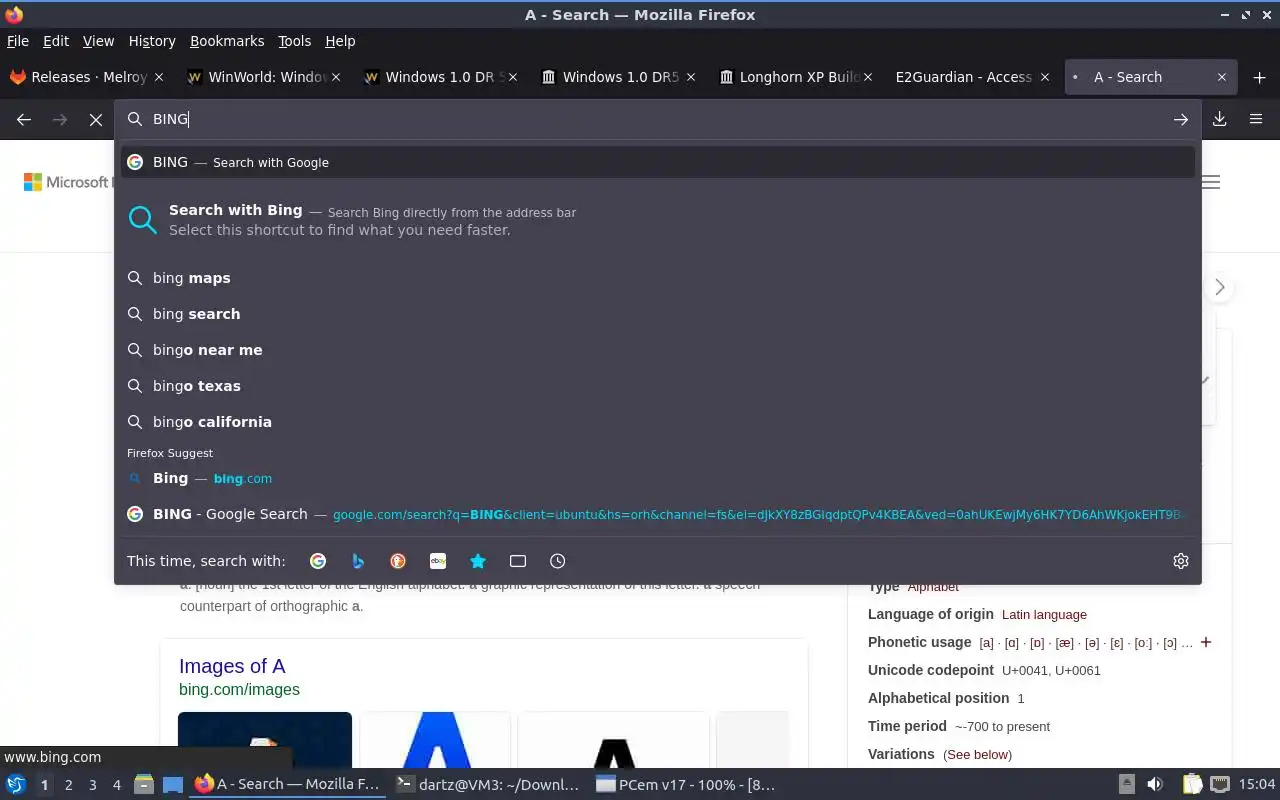Switch to PCem v17 window
Image resolution: width=1280 pixels, height=800 pixels.
(x=685, y=784)
